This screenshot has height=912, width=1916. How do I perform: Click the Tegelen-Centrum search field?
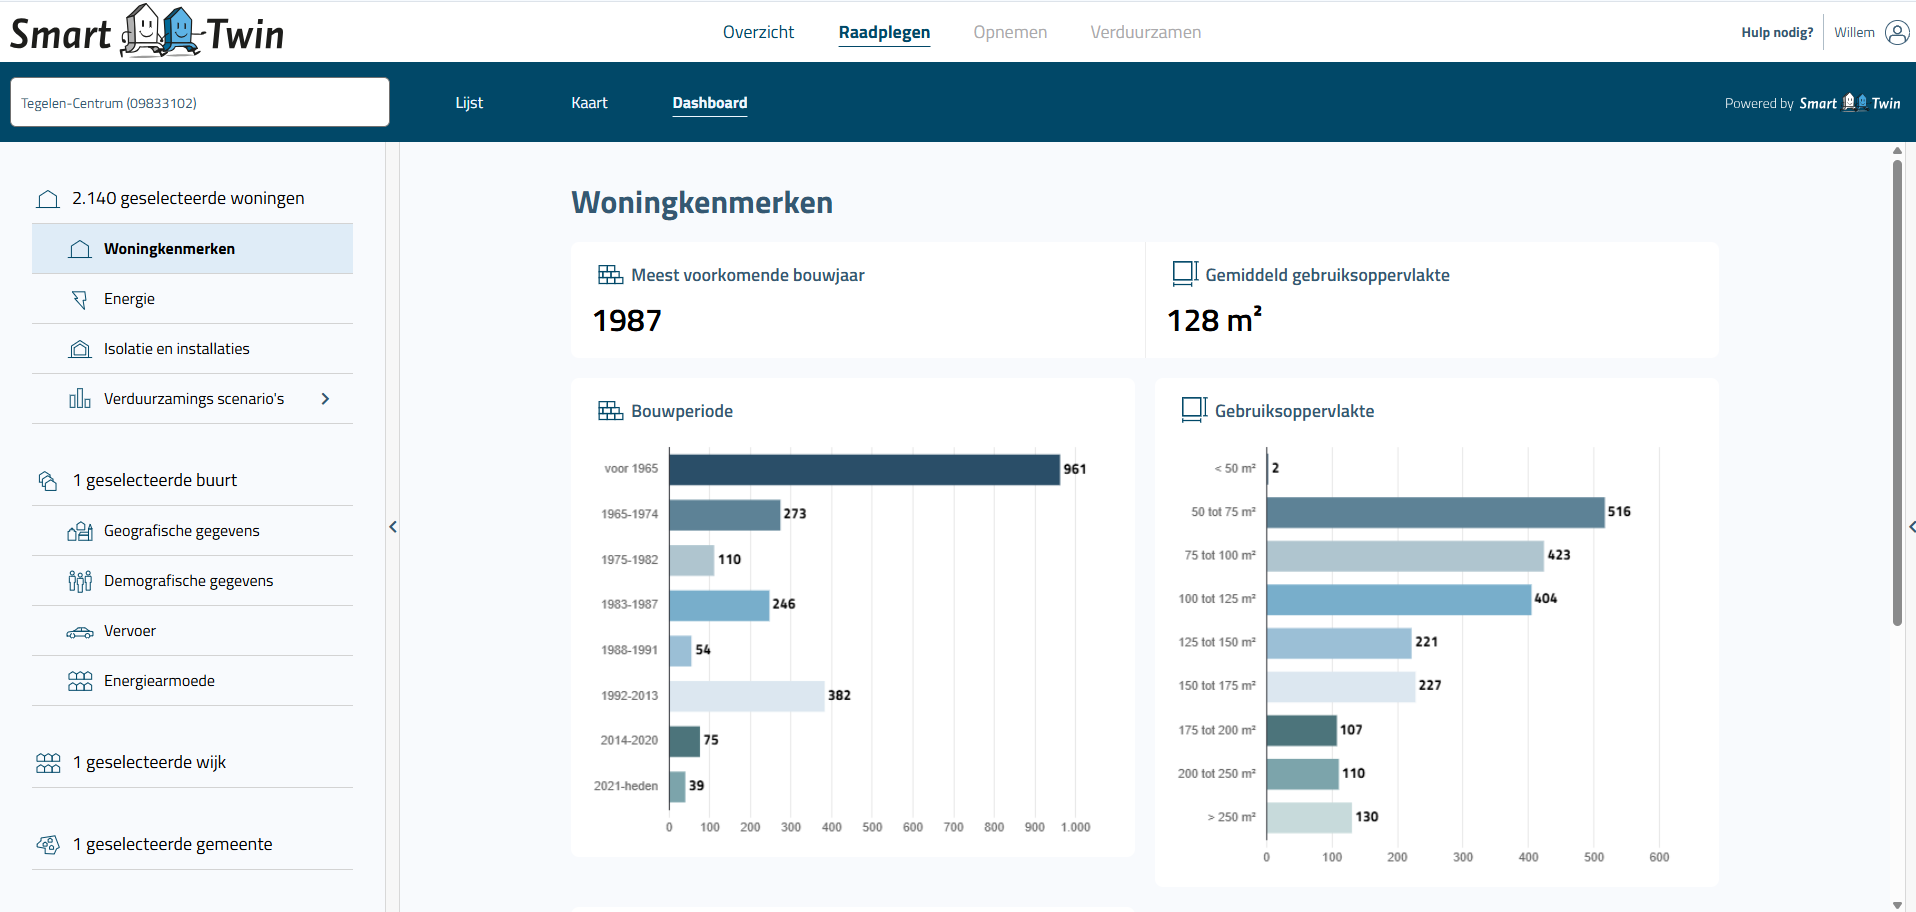[x=199, y=102]
